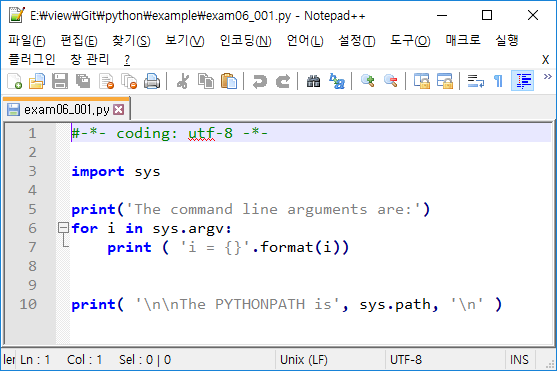Screen dimensions: 557x371
Task: Click Ln : 1 status field
Action: (x=35, y=360)
